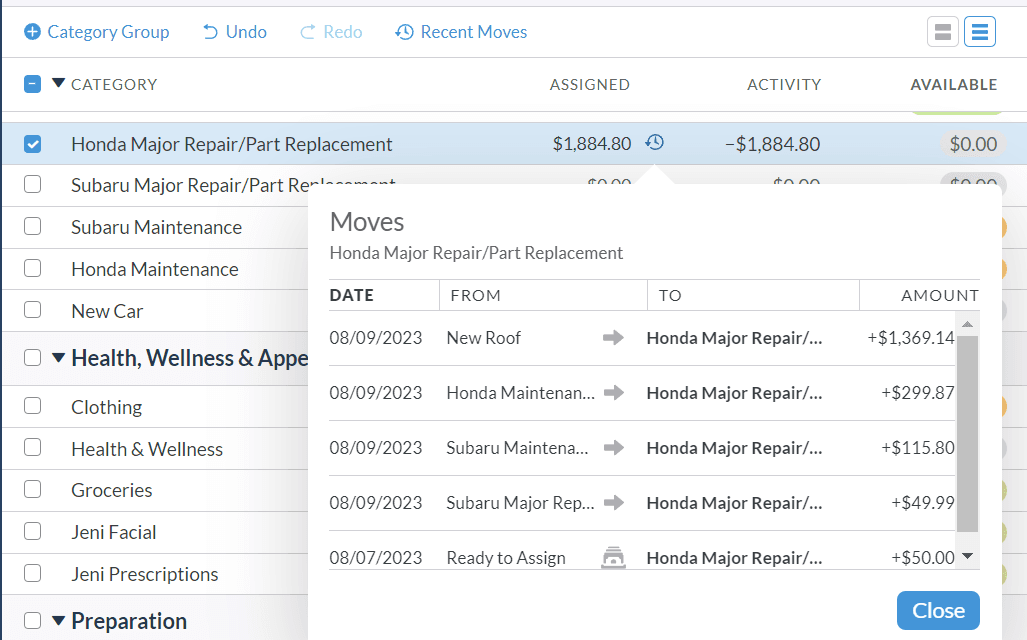Image resolution: width=1027 pixels, height=640 pixels.
Task: Check the Jeni Prescriptions checkbox
Action: pos(32,573)
